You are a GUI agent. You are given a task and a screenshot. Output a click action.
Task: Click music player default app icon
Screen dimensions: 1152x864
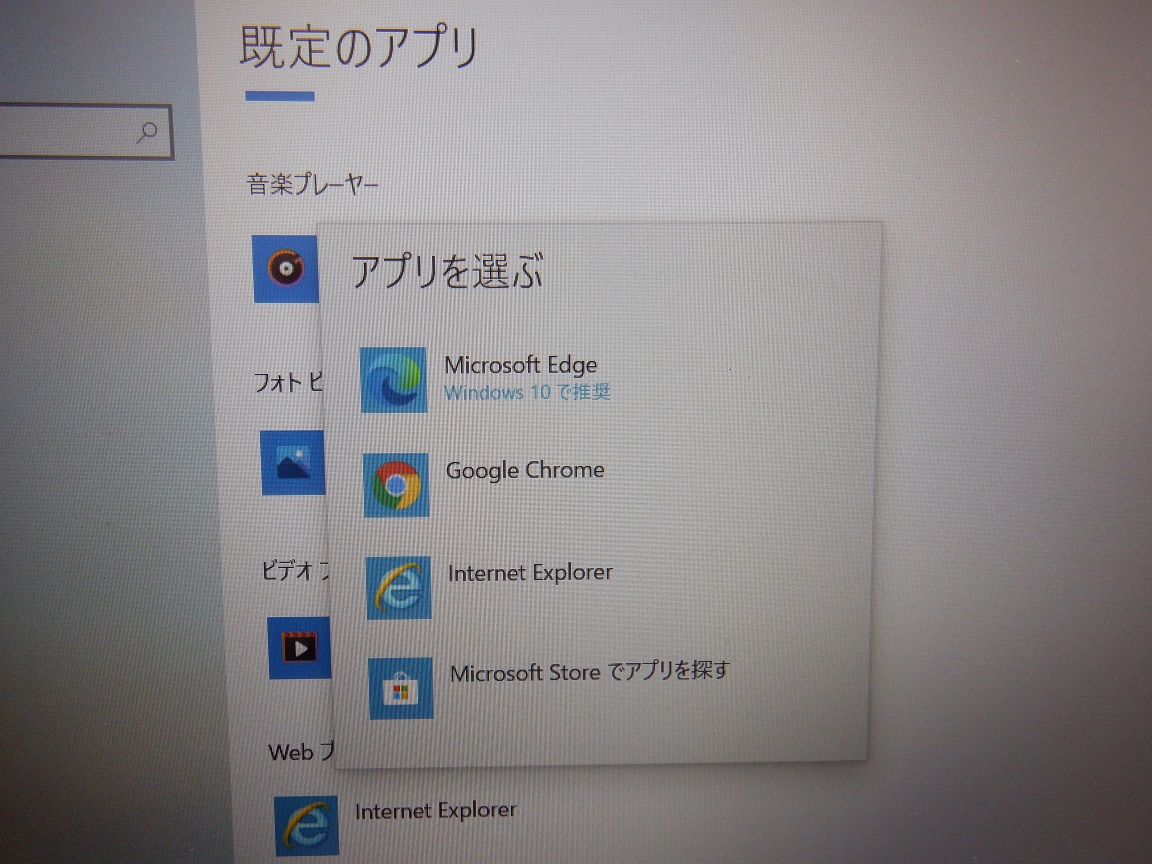[x=285, y=269]
